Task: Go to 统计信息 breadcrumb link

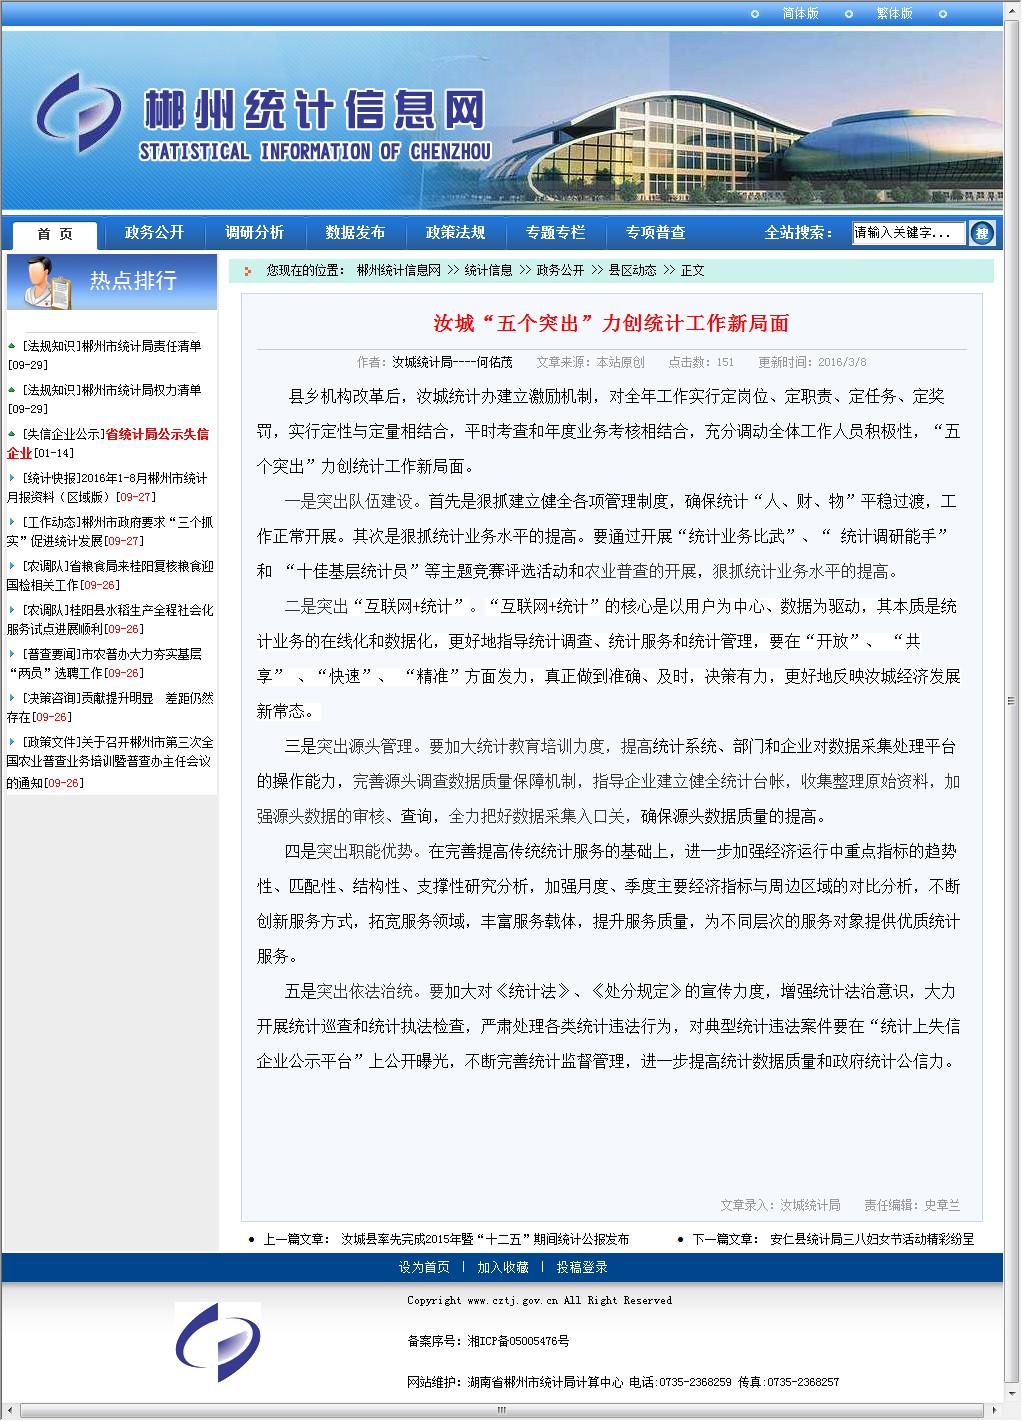Action: [x=488, y=270]
